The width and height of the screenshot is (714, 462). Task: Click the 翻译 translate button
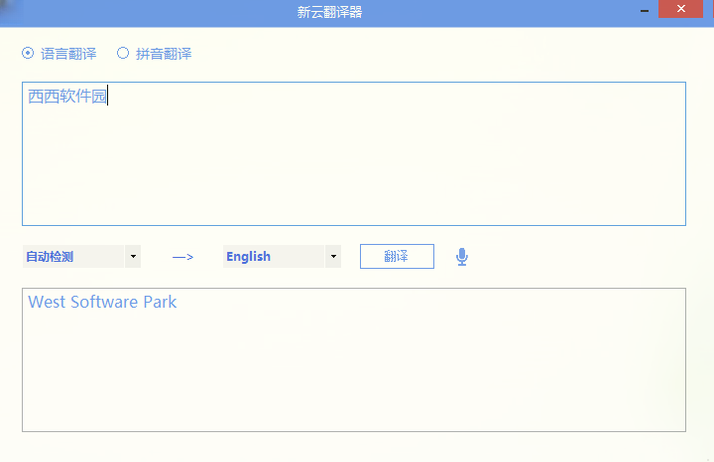(397, 256)
